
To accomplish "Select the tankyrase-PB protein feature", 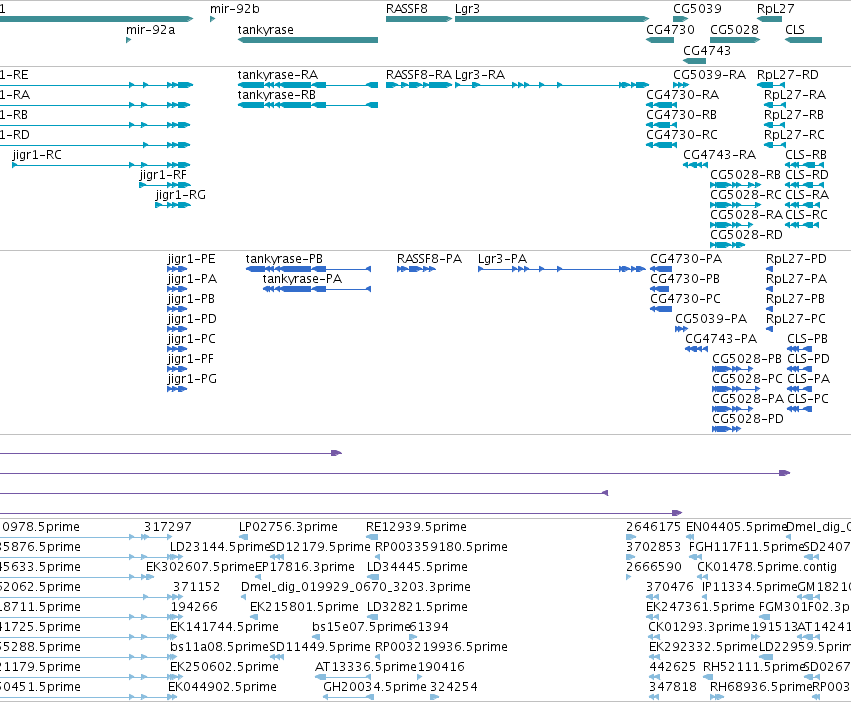I will [x=308, y=269].
